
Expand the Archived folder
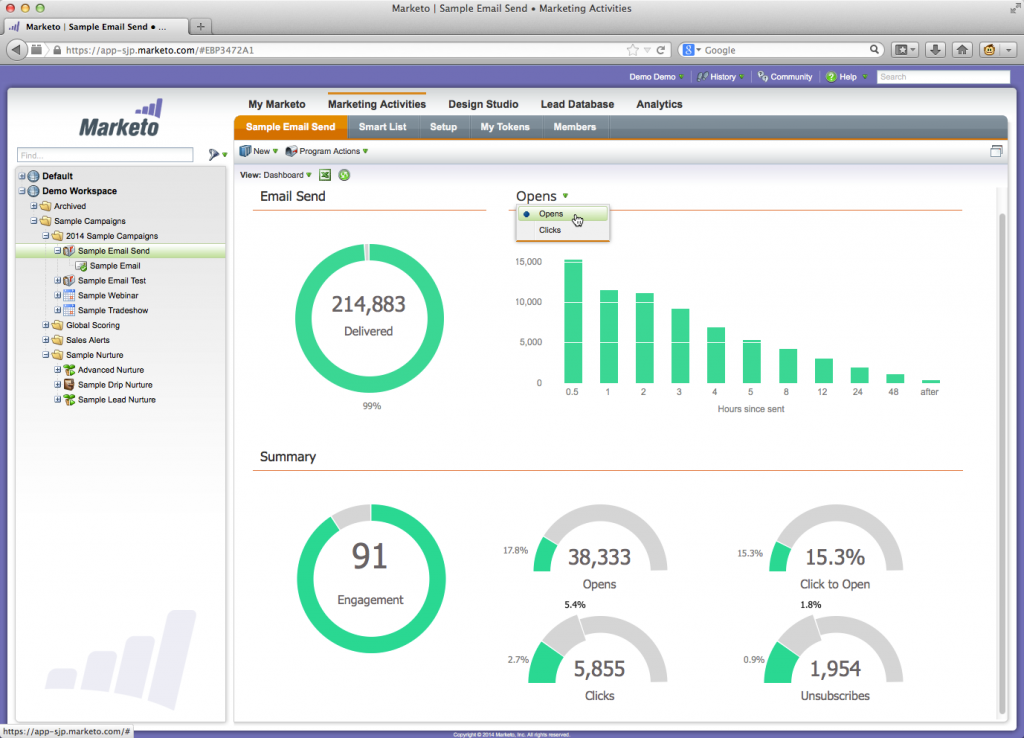(x=34, y=206)
